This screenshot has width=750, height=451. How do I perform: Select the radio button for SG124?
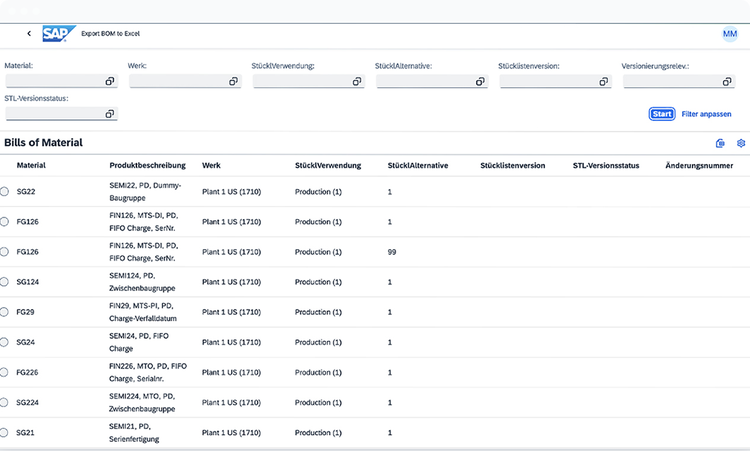(4, 282)
